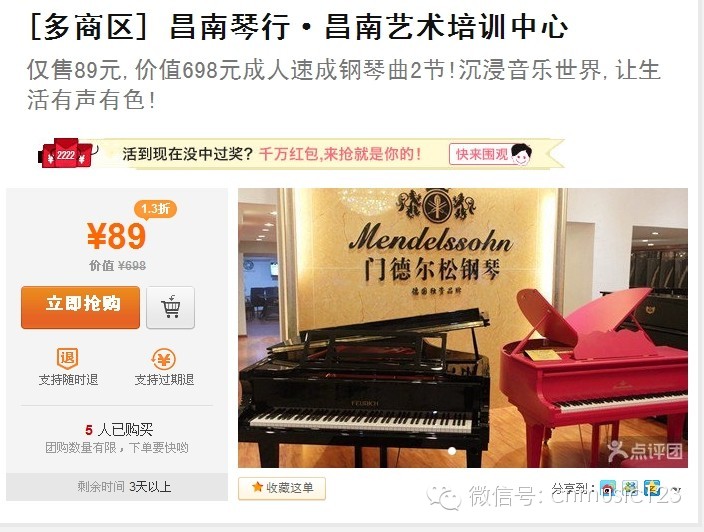Share deal via Qzone star icon
The image size is (704, 532).
652,488
